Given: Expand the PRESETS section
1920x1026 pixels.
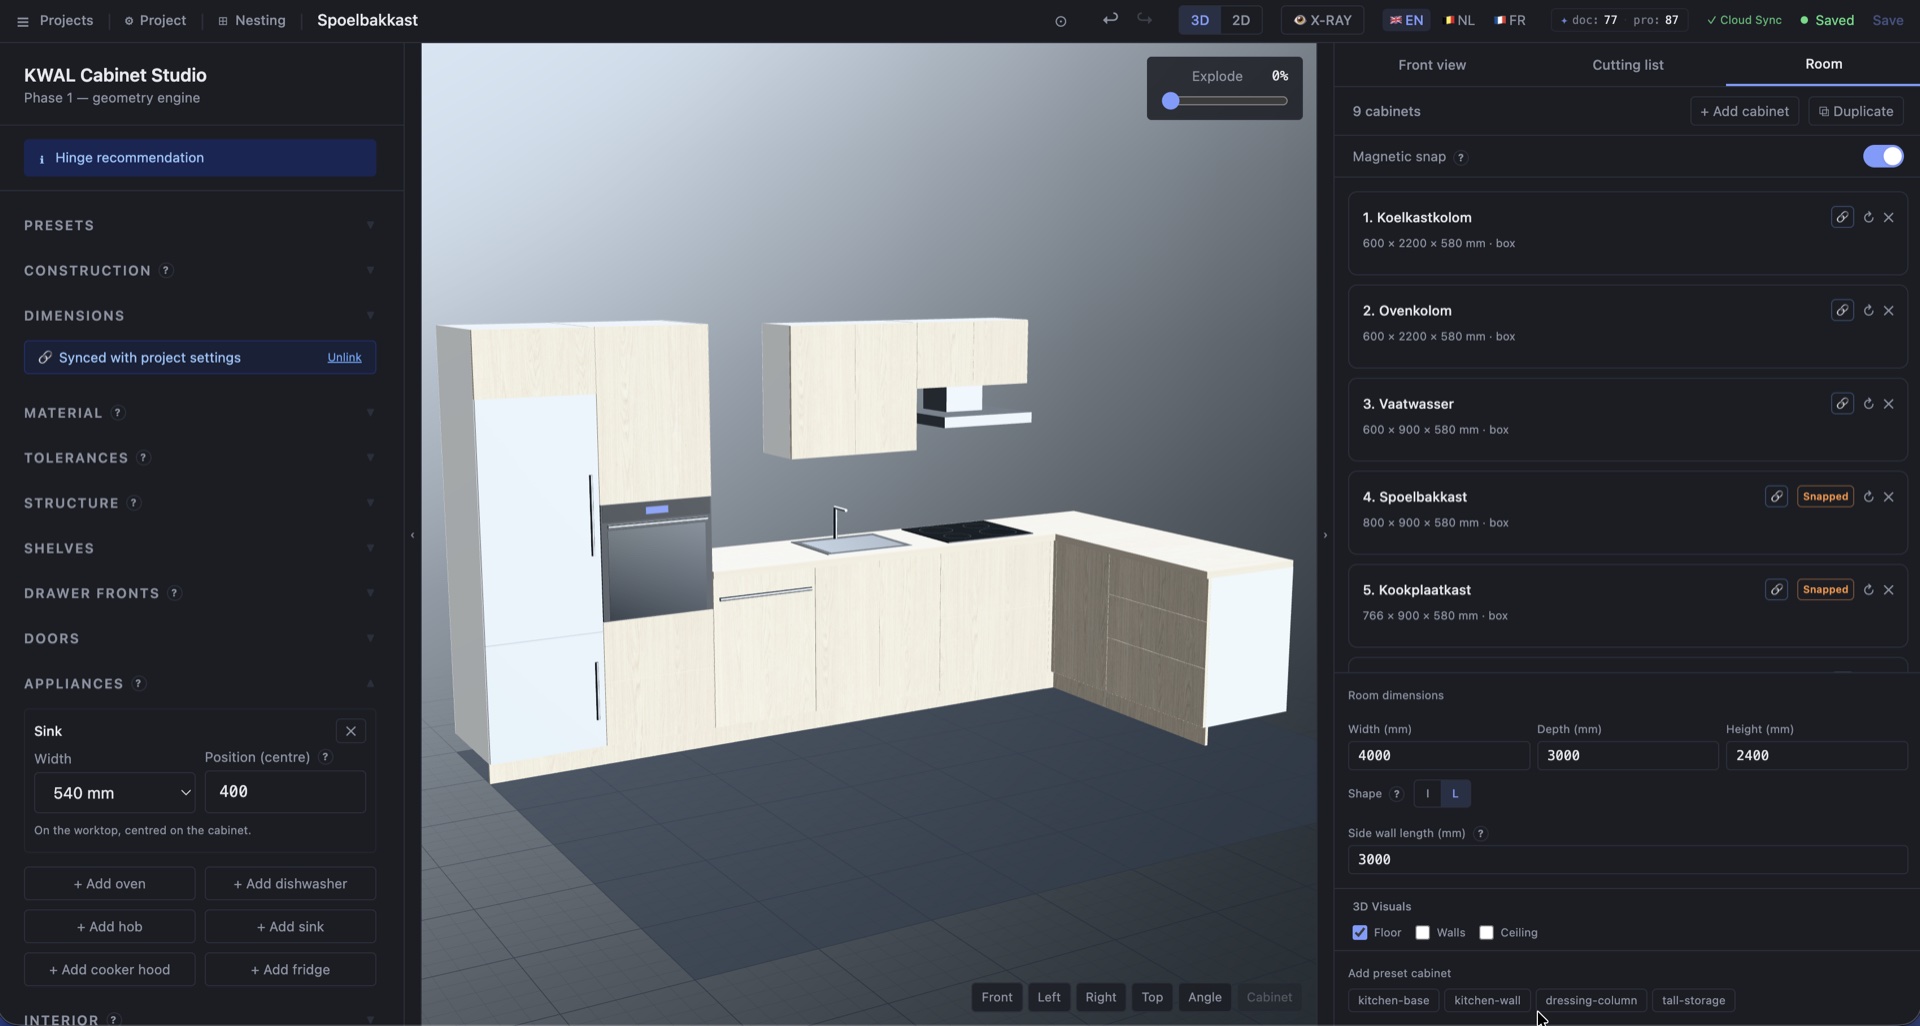Looking at the screenshot, I should coord(200,225).
